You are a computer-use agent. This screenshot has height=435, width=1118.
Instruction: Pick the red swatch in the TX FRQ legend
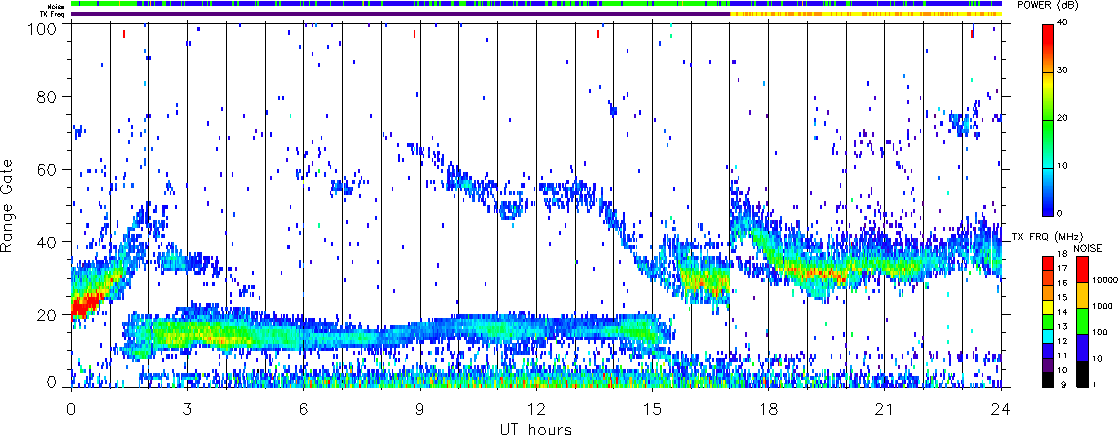click(1047, 264)
